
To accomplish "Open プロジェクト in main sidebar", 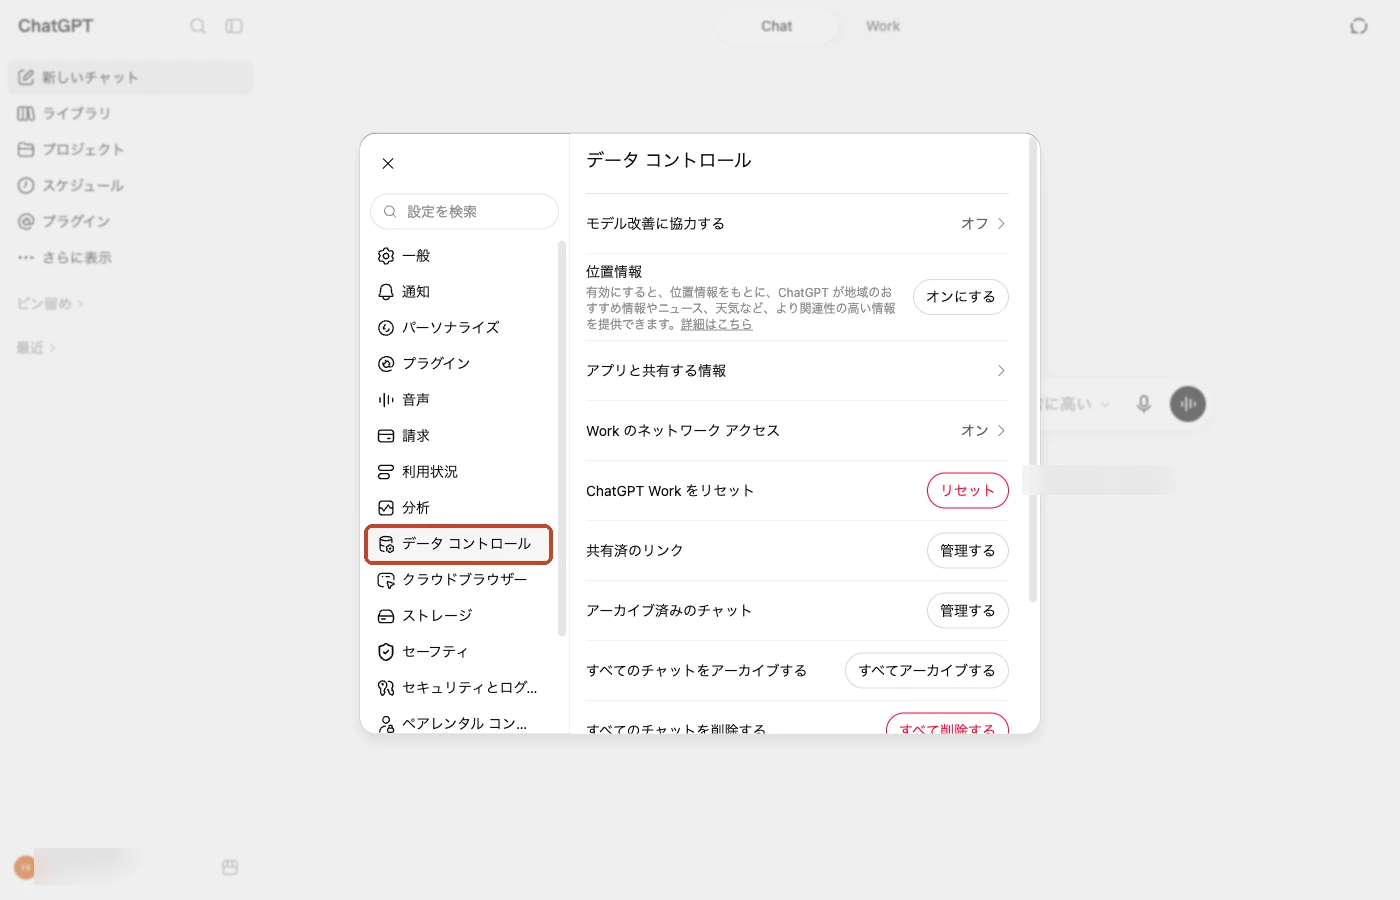I will coord(130,150).
